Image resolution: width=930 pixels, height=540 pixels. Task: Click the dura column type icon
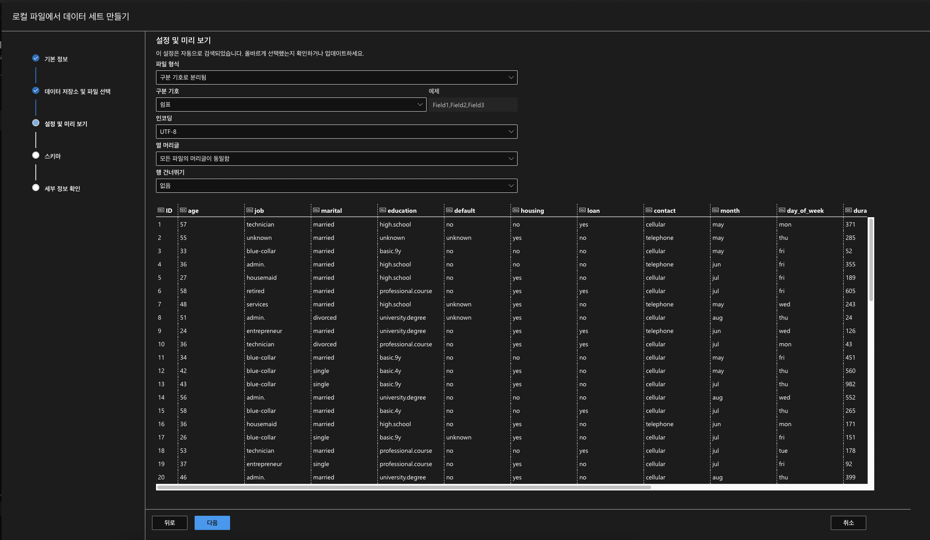(x=849, y=210)
